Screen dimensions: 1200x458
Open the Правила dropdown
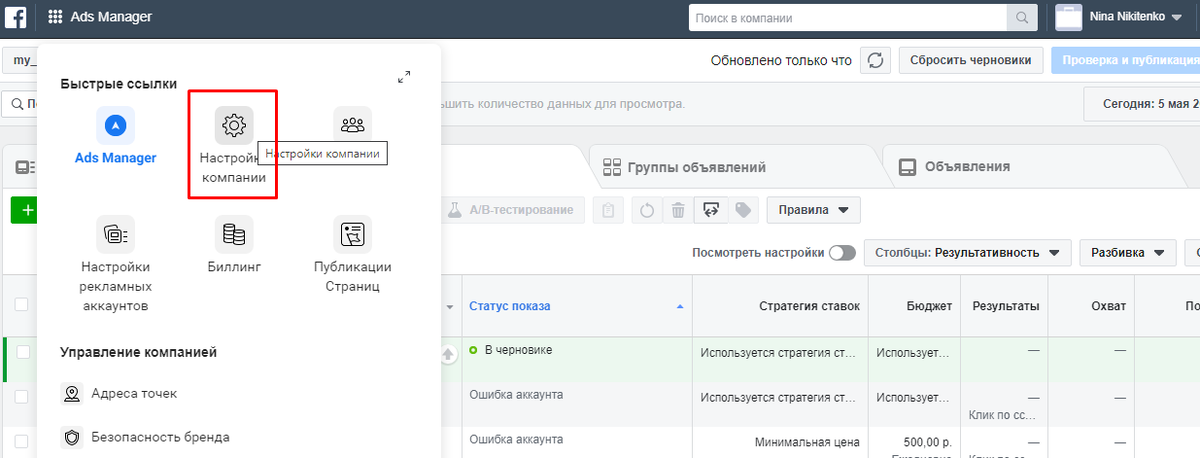pos(813,210)
